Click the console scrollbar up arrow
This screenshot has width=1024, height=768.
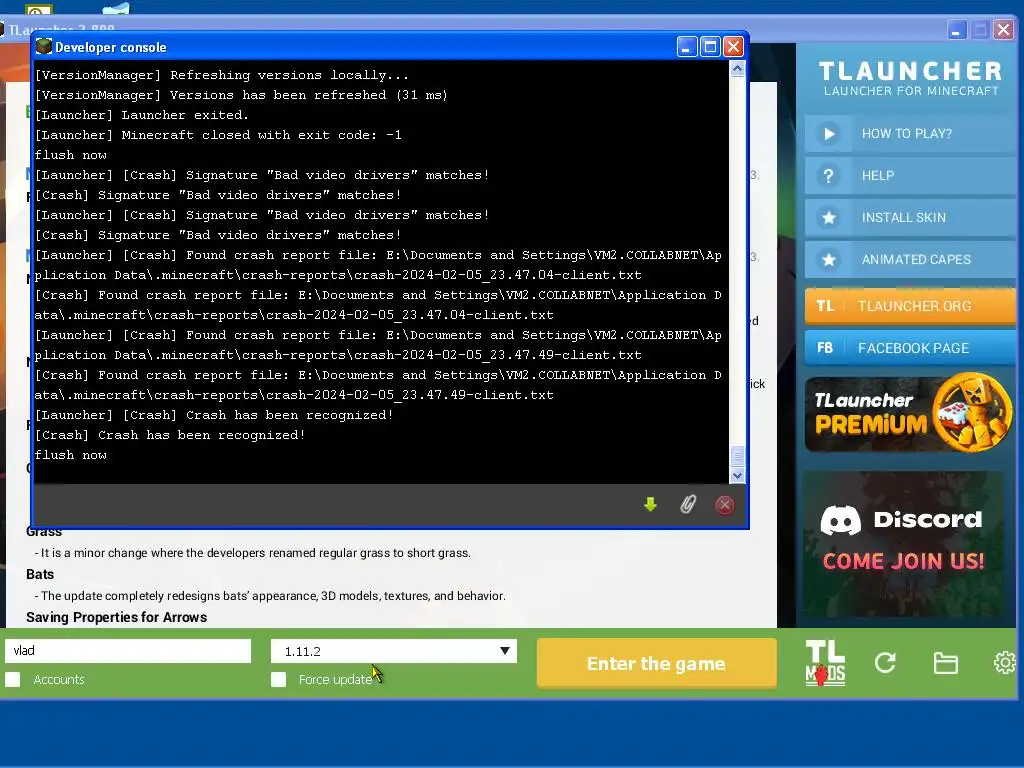click(738, 69)
